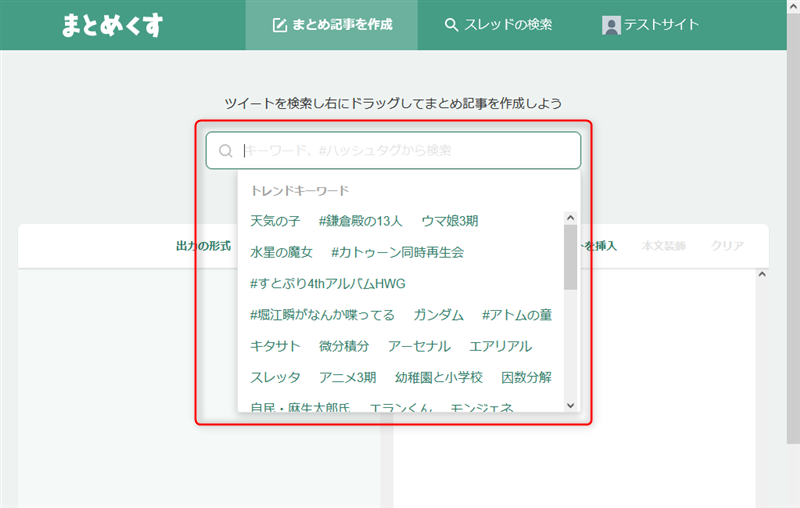Click the trend list scroll-down arrow

(x=570, y=405)
